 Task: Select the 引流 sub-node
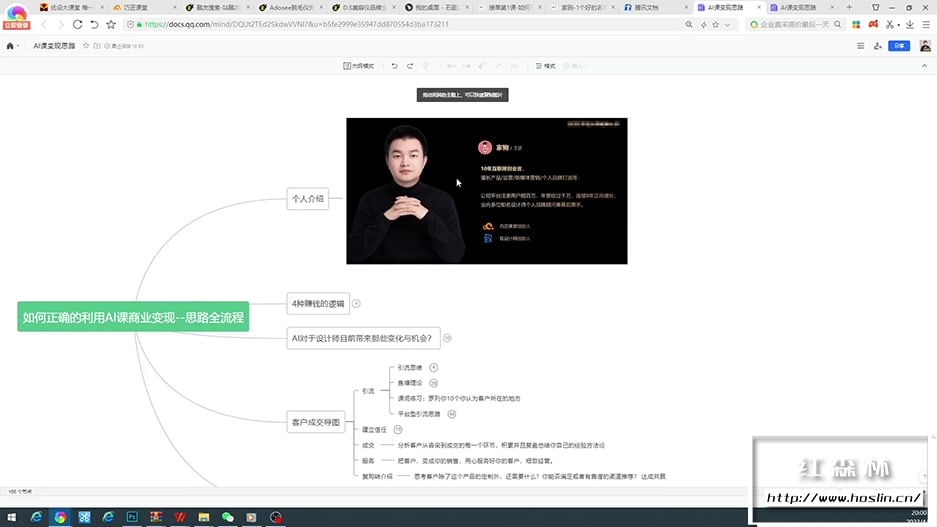pos(368,391)
